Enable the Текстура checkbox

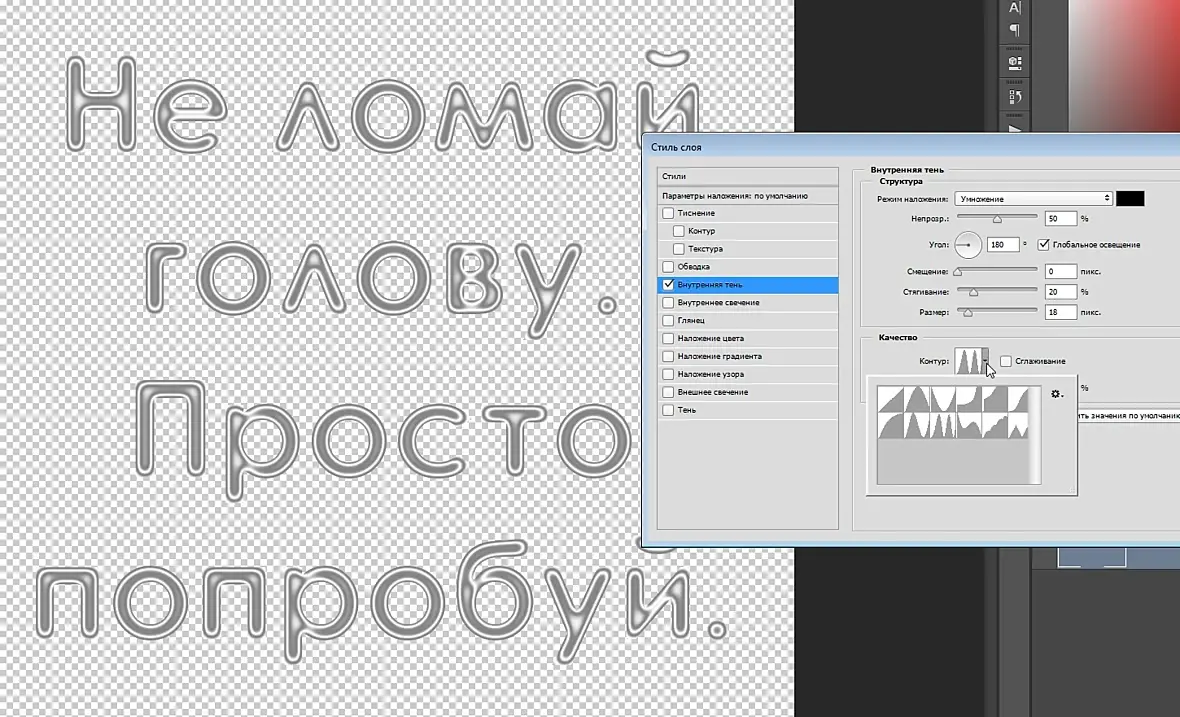pyautogui.click(x=678, y=249)
